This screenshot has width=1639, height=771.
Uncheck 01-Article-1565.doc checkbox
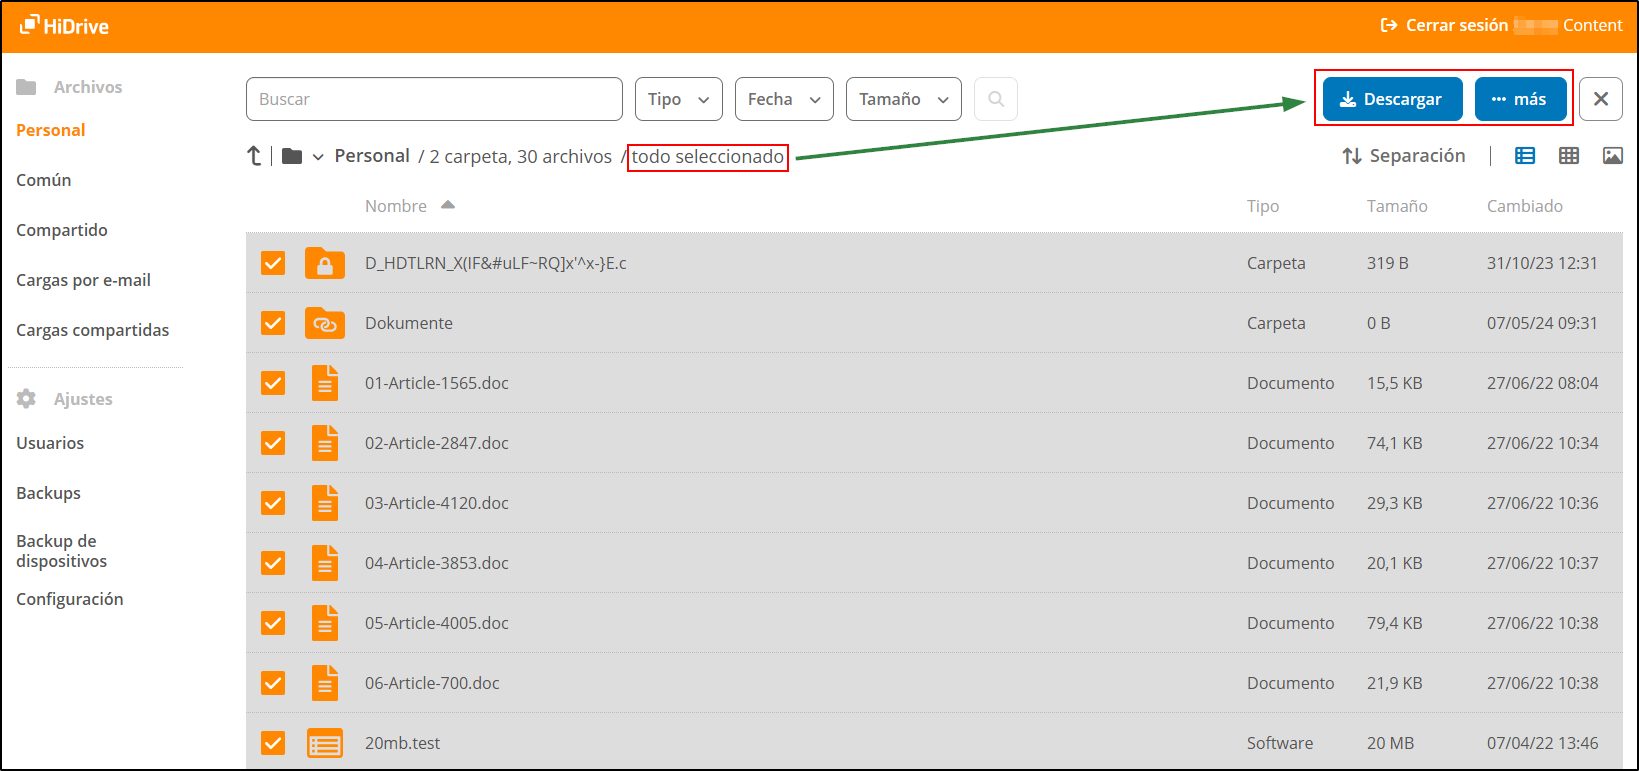tap(273, 383)
